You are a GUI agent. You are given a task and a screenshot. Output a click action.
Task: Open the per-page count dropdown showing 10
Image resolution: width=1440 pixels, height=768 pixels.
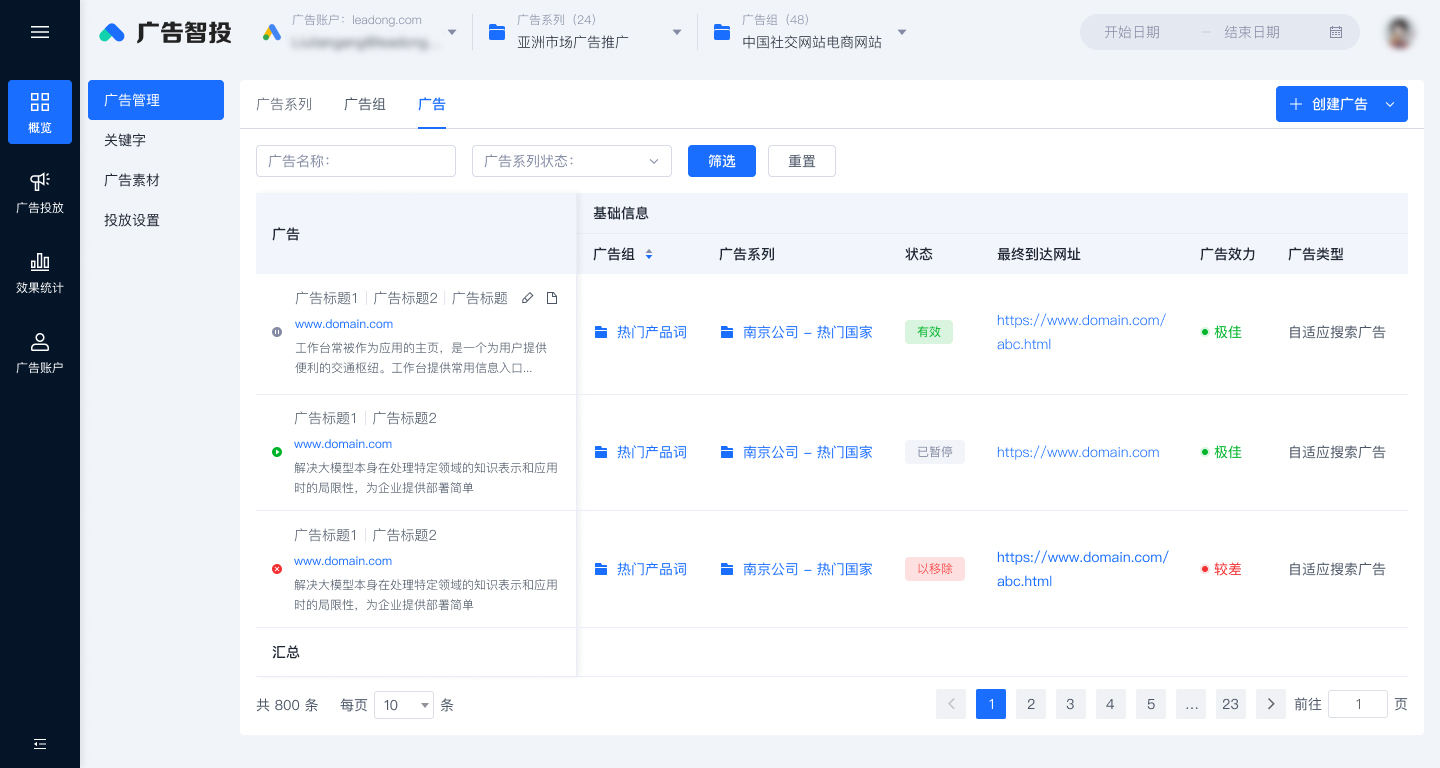pyautogui.click(x=404, y=705)
